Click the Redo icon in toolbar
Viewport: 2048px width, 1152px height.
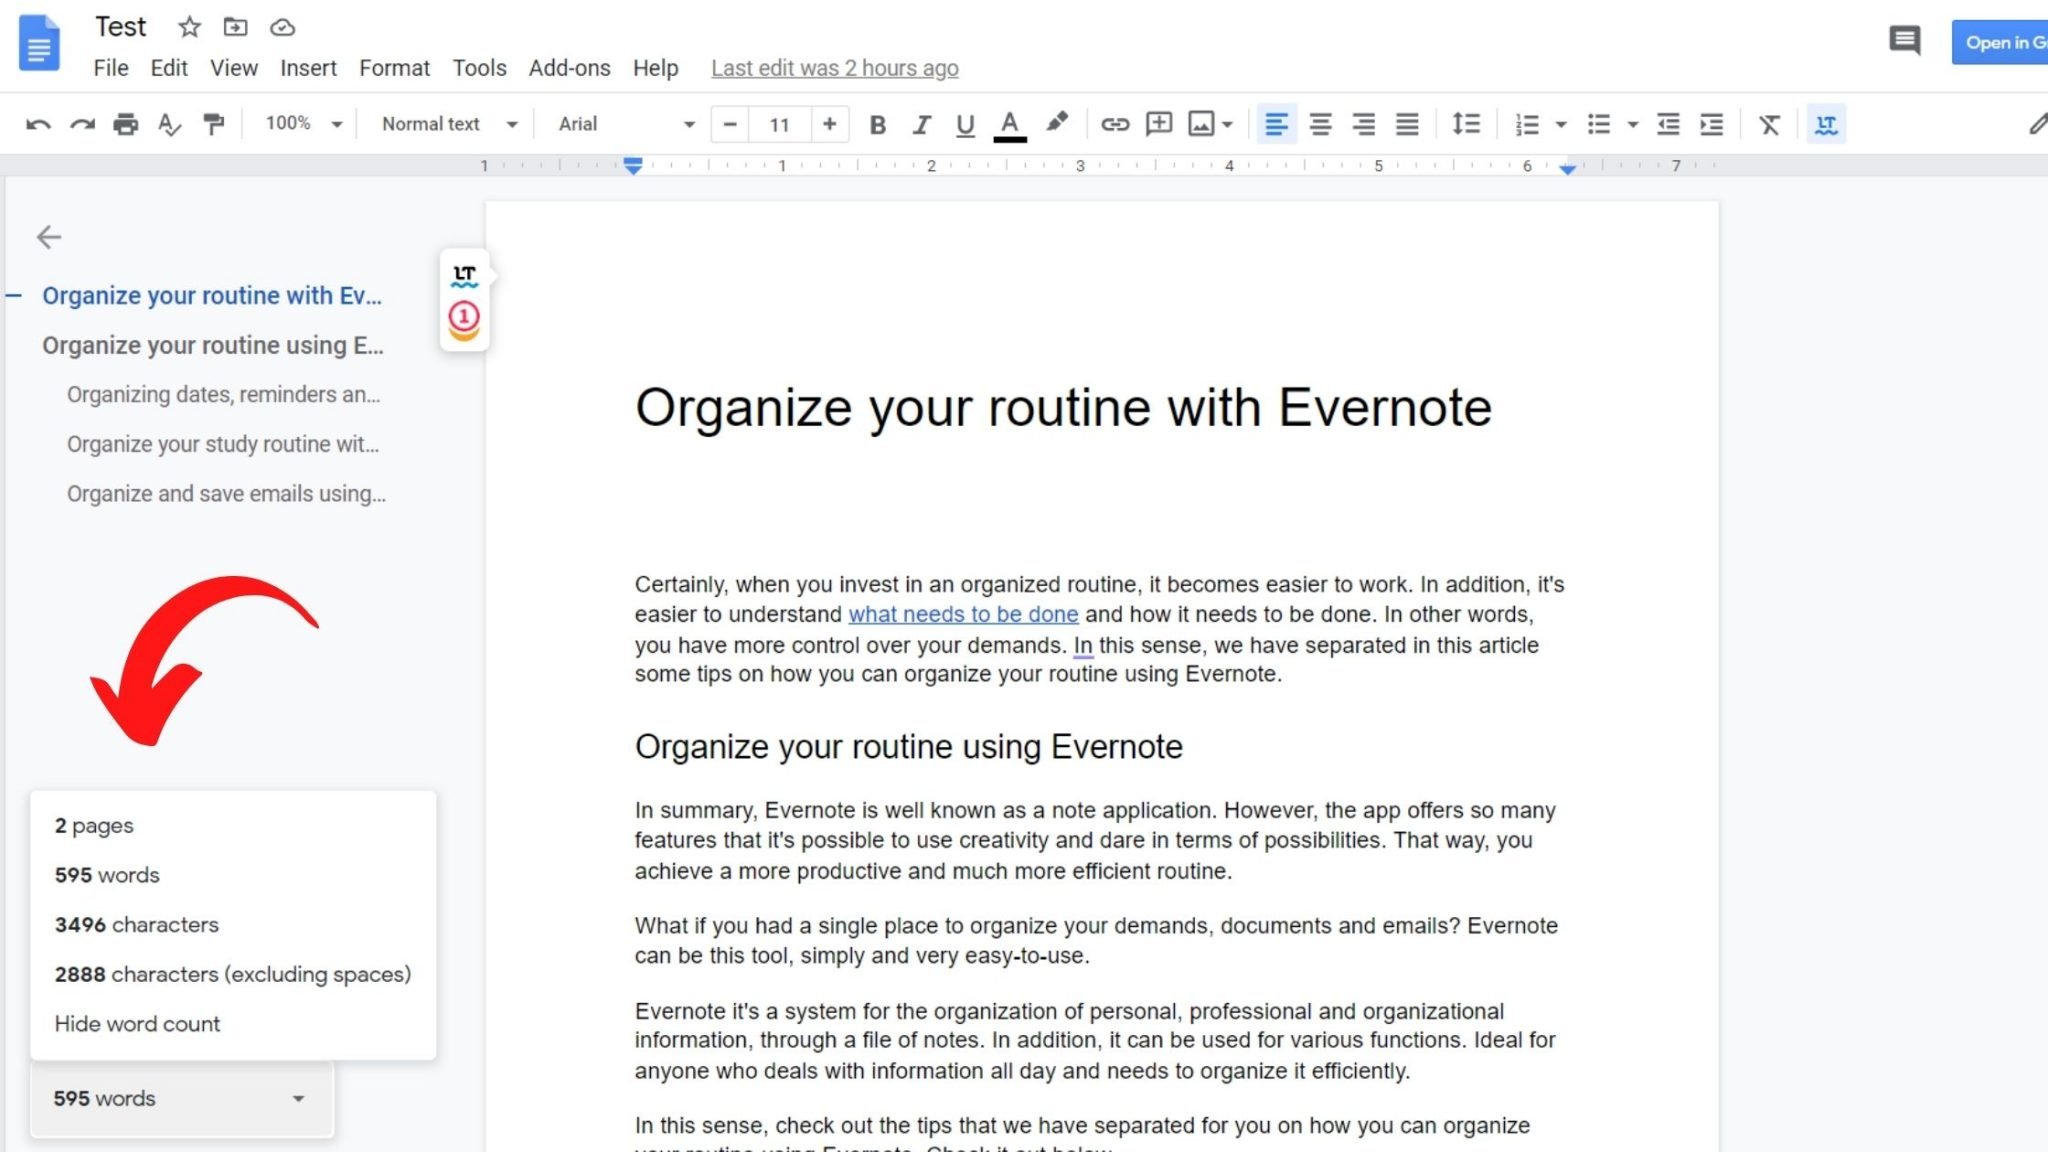82,124
